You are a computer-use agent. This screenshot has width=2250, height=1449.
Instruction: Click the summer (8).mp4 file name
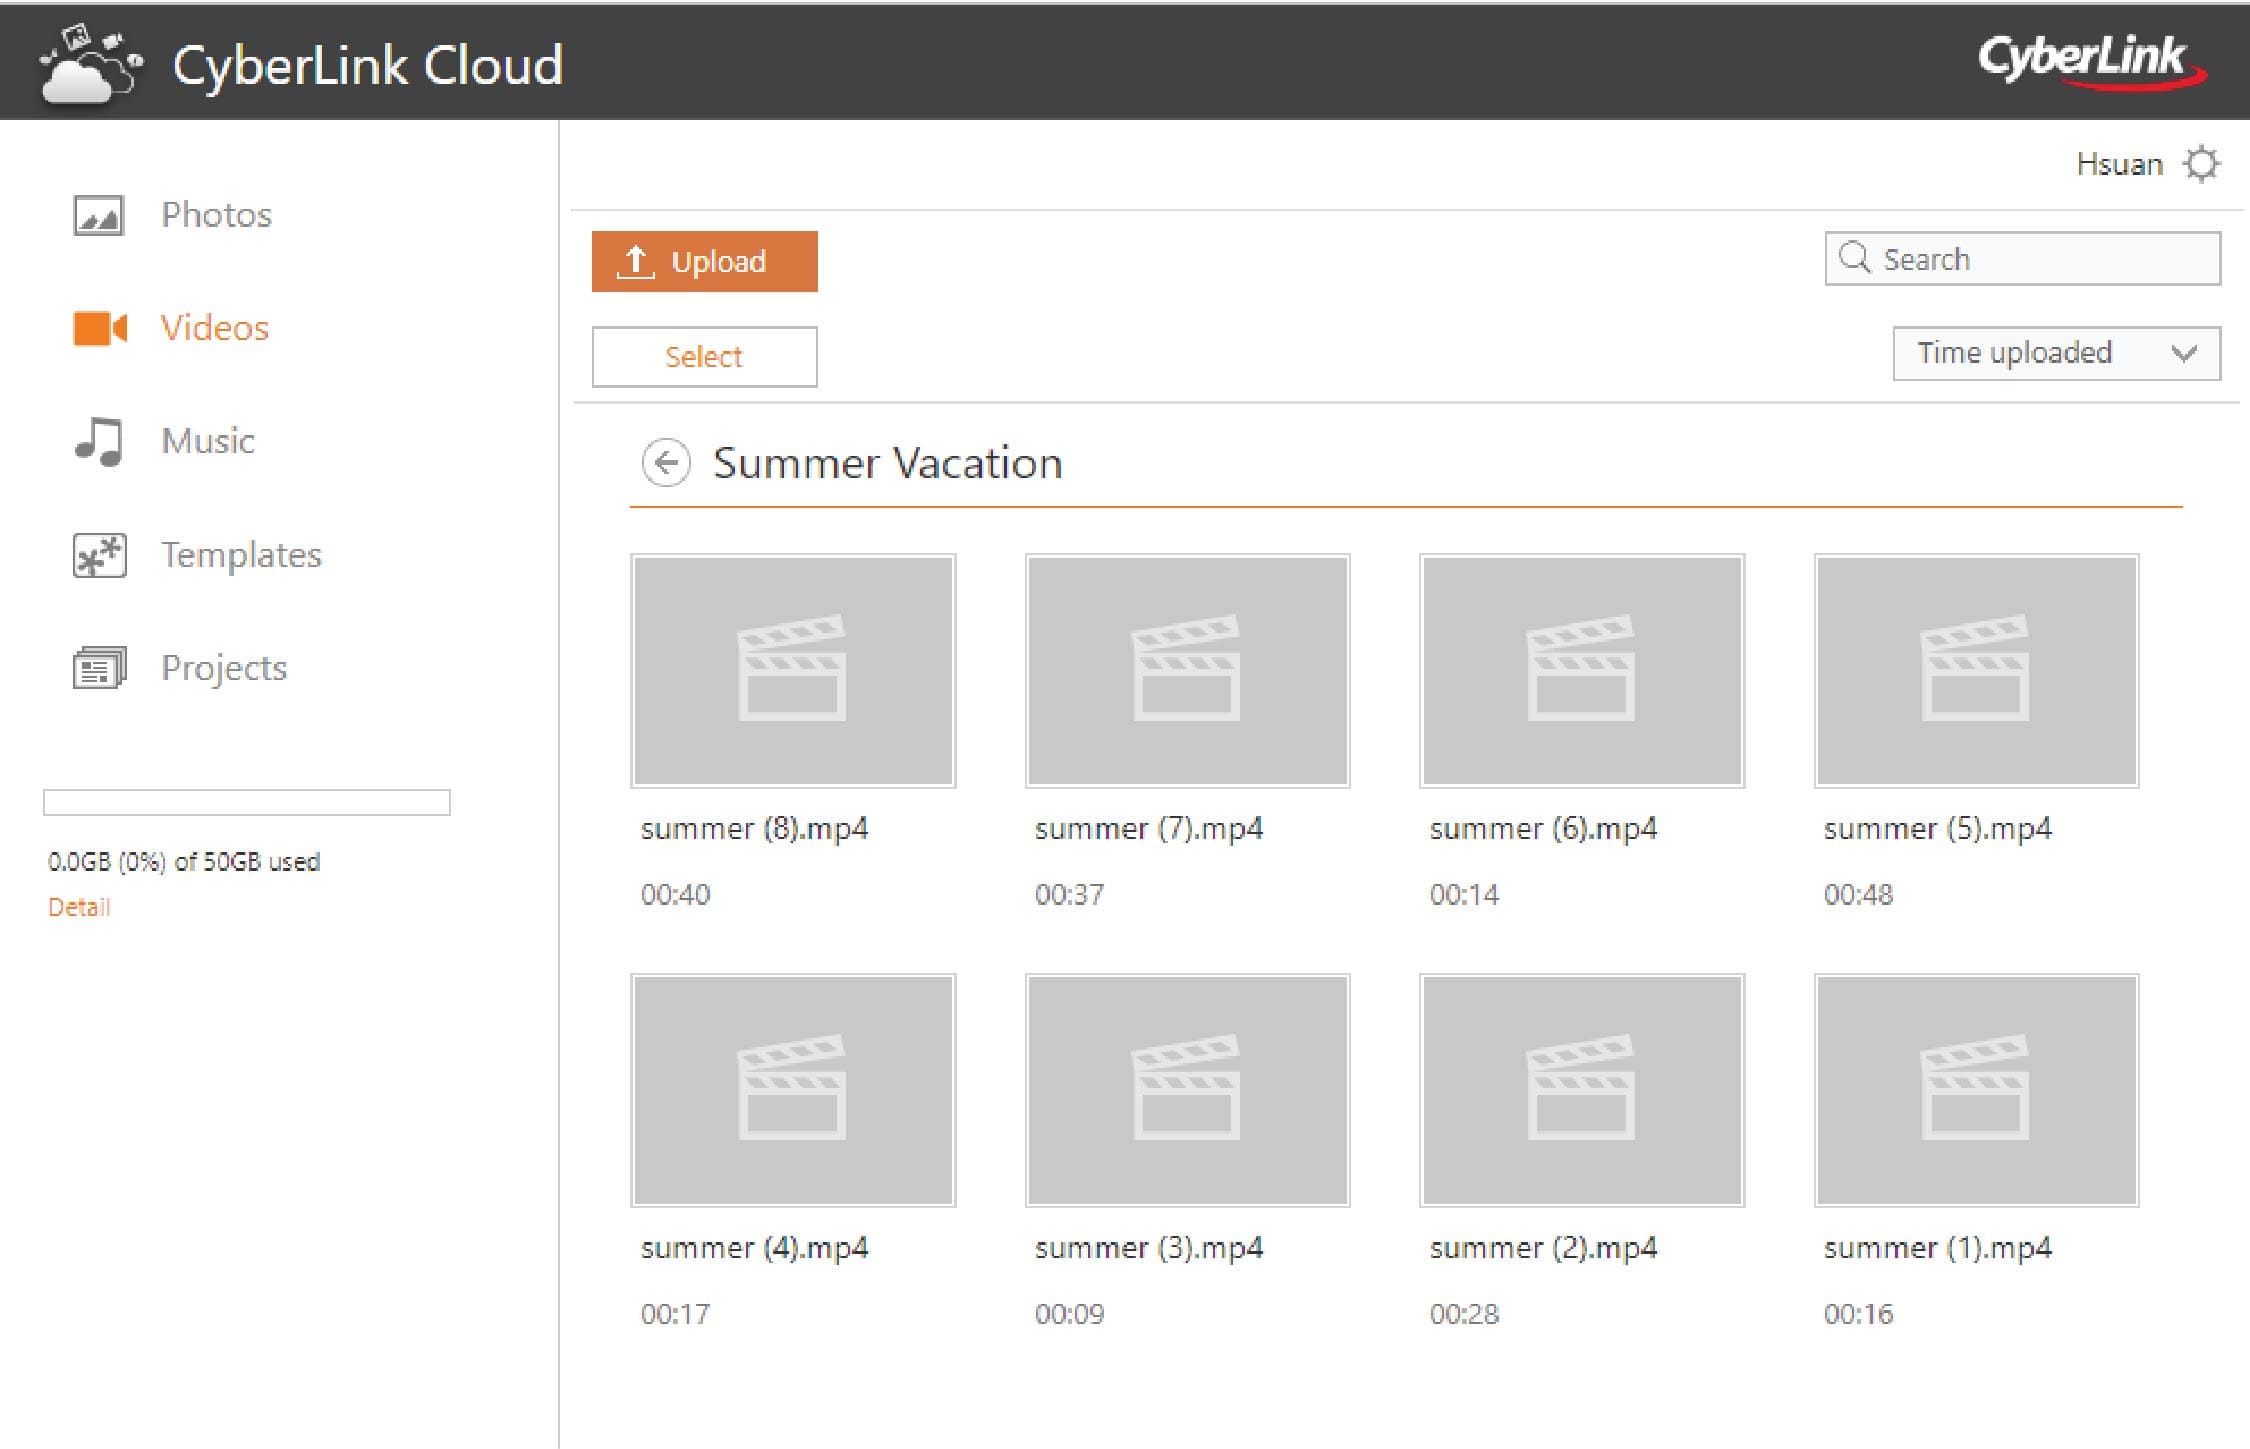(755, 829)
